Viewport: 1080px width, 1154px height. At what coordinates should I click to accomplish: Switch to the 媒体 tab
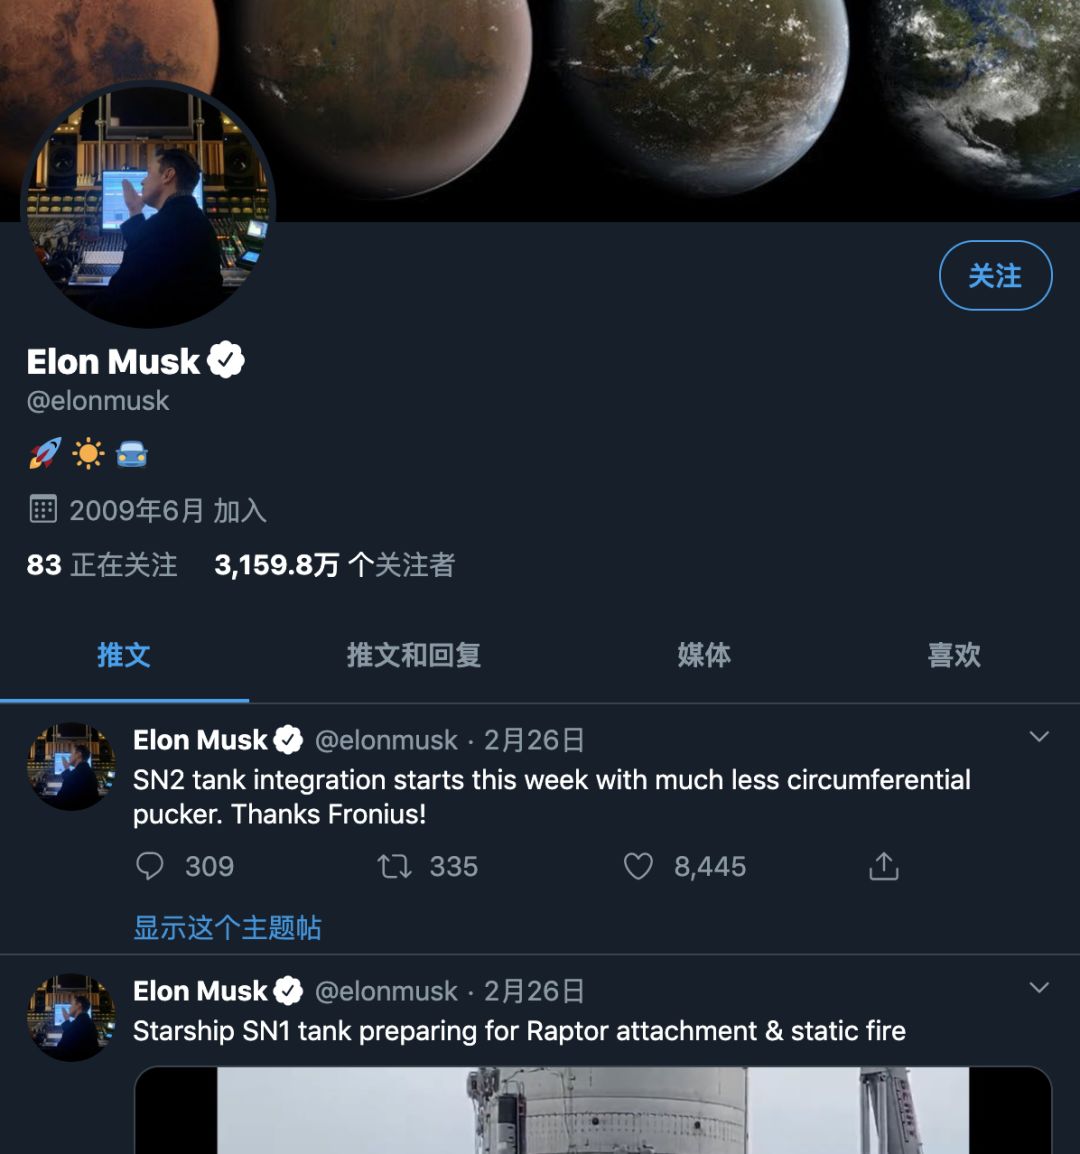(704, 655)
